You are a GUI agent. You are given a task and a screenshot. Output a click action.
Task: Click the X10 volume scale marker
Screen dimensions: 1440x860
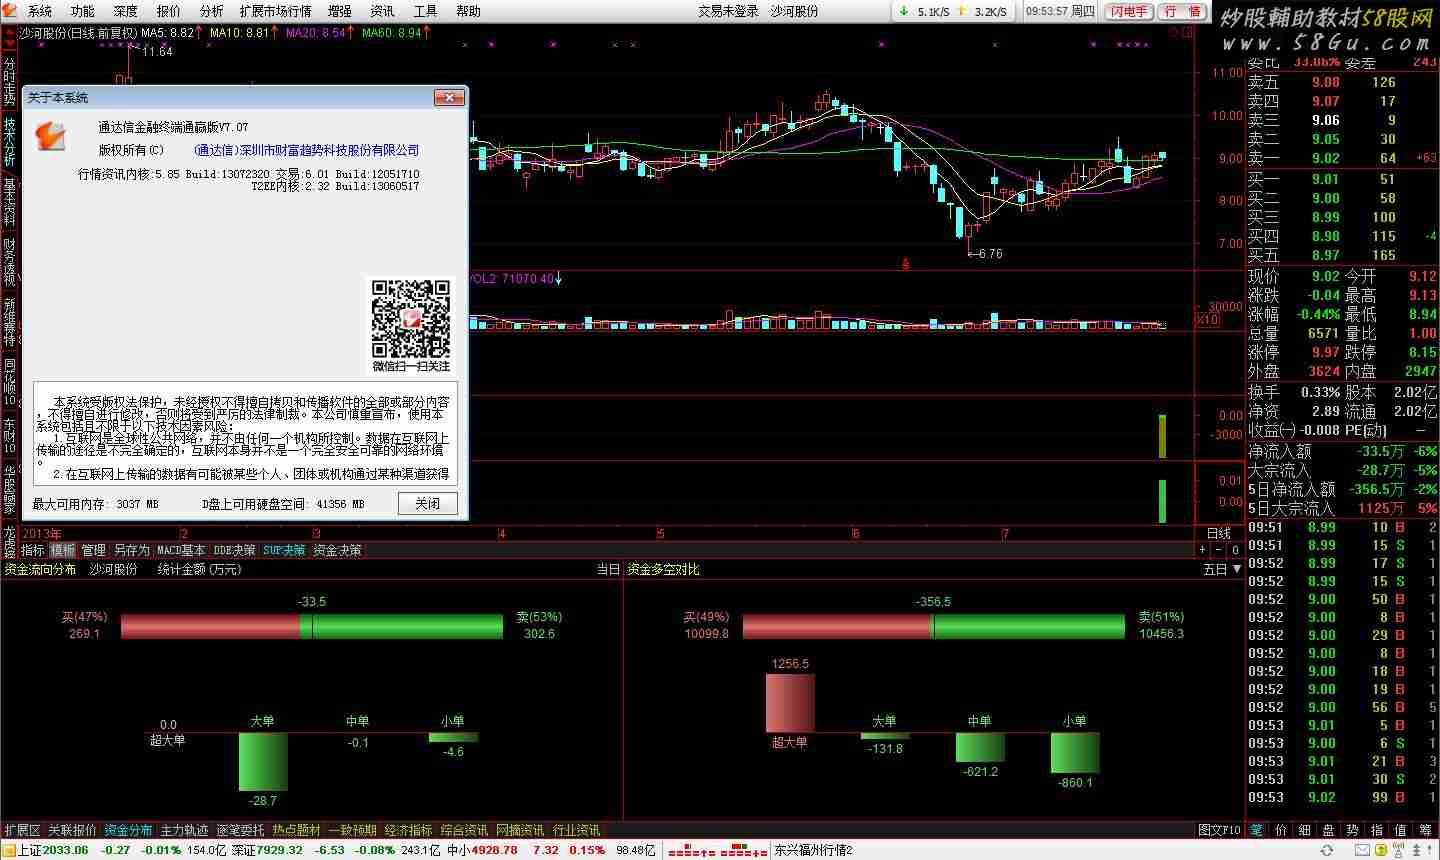coord(1208,320)
